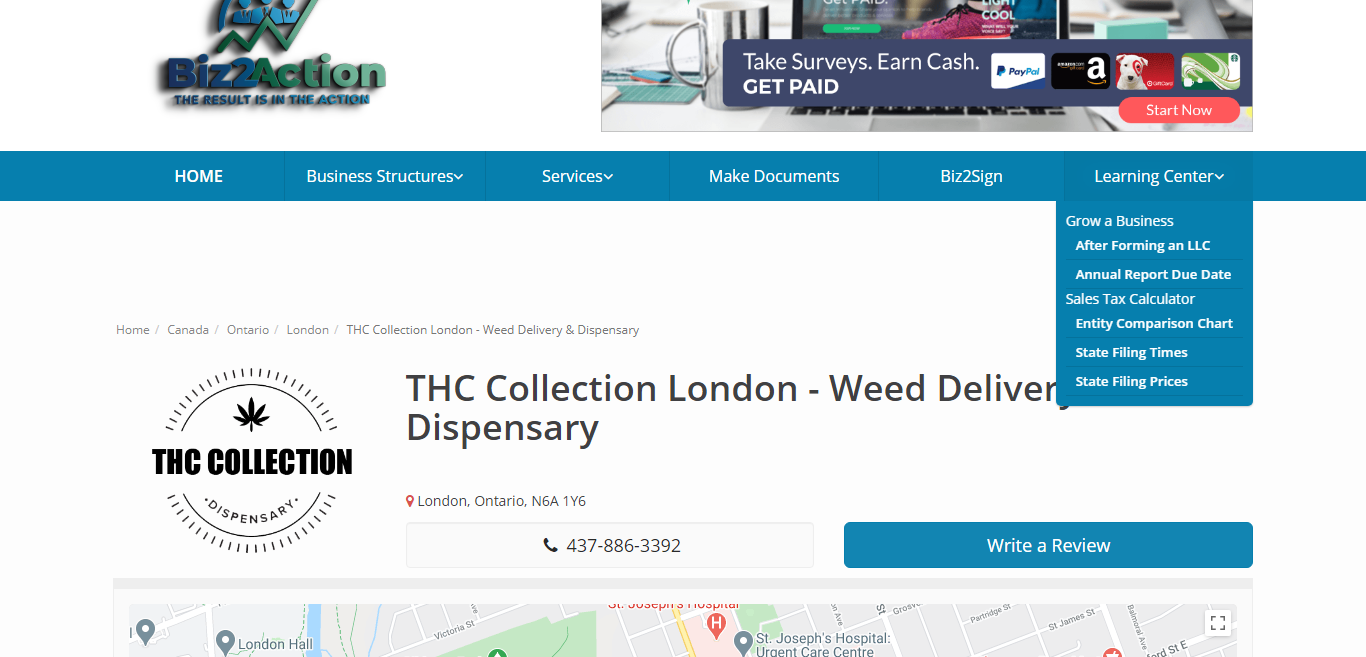Click St. Joseph's Urgent Care Centre pin
The image size is (1366, 657).
743,641
